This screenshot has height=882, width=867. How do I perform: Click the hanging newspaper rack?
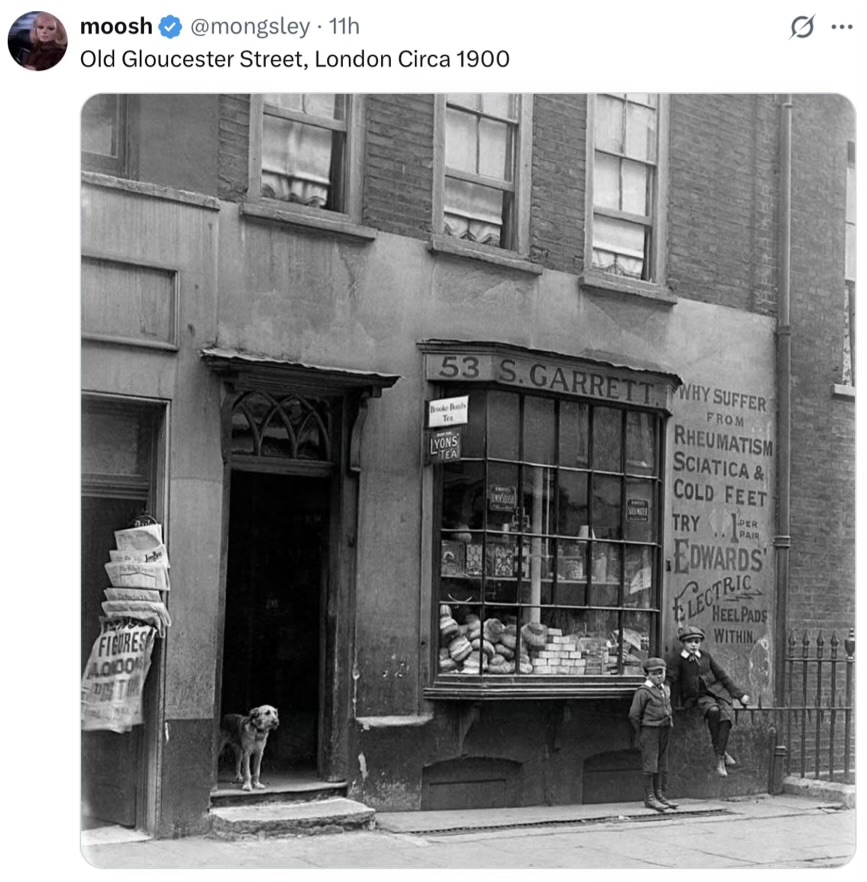(x=125, y=624)
